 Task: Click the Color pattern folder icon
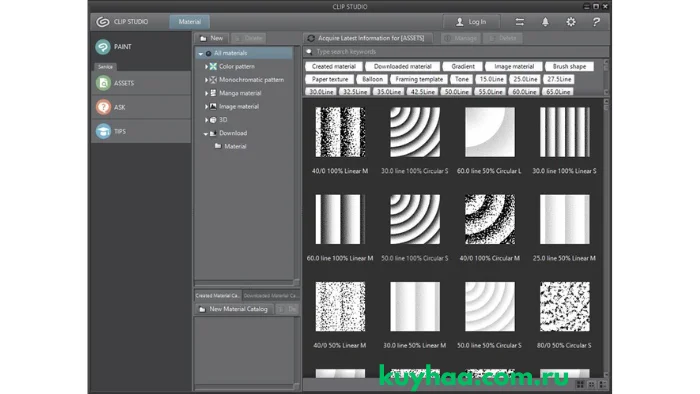tap(213, 66)
